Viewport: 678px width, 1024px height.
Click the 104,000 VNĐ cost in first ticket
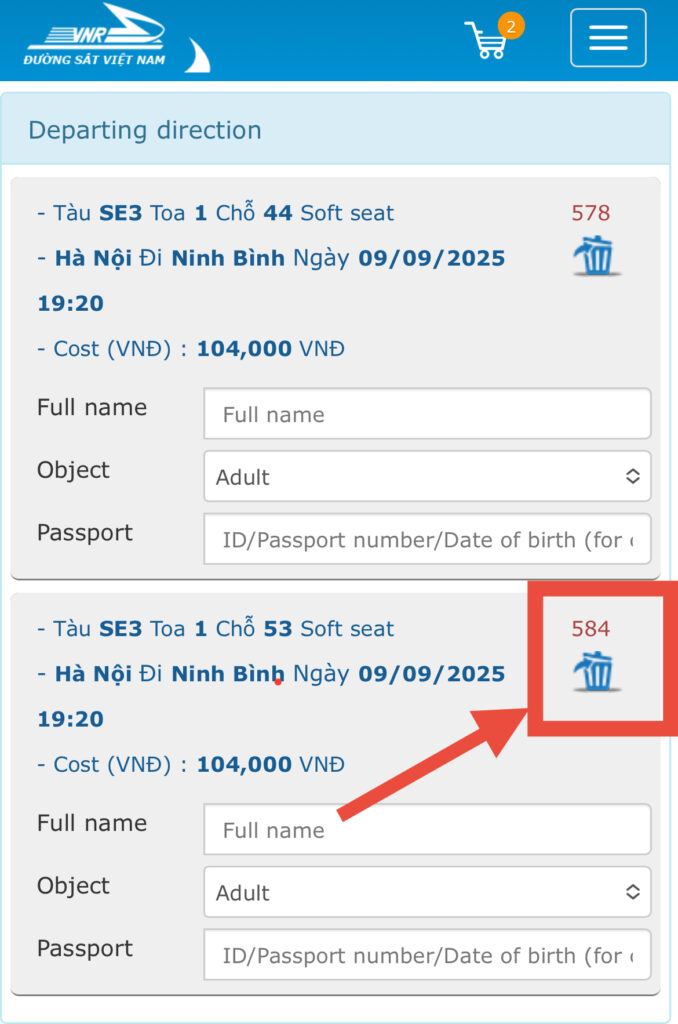pos(270,349)
